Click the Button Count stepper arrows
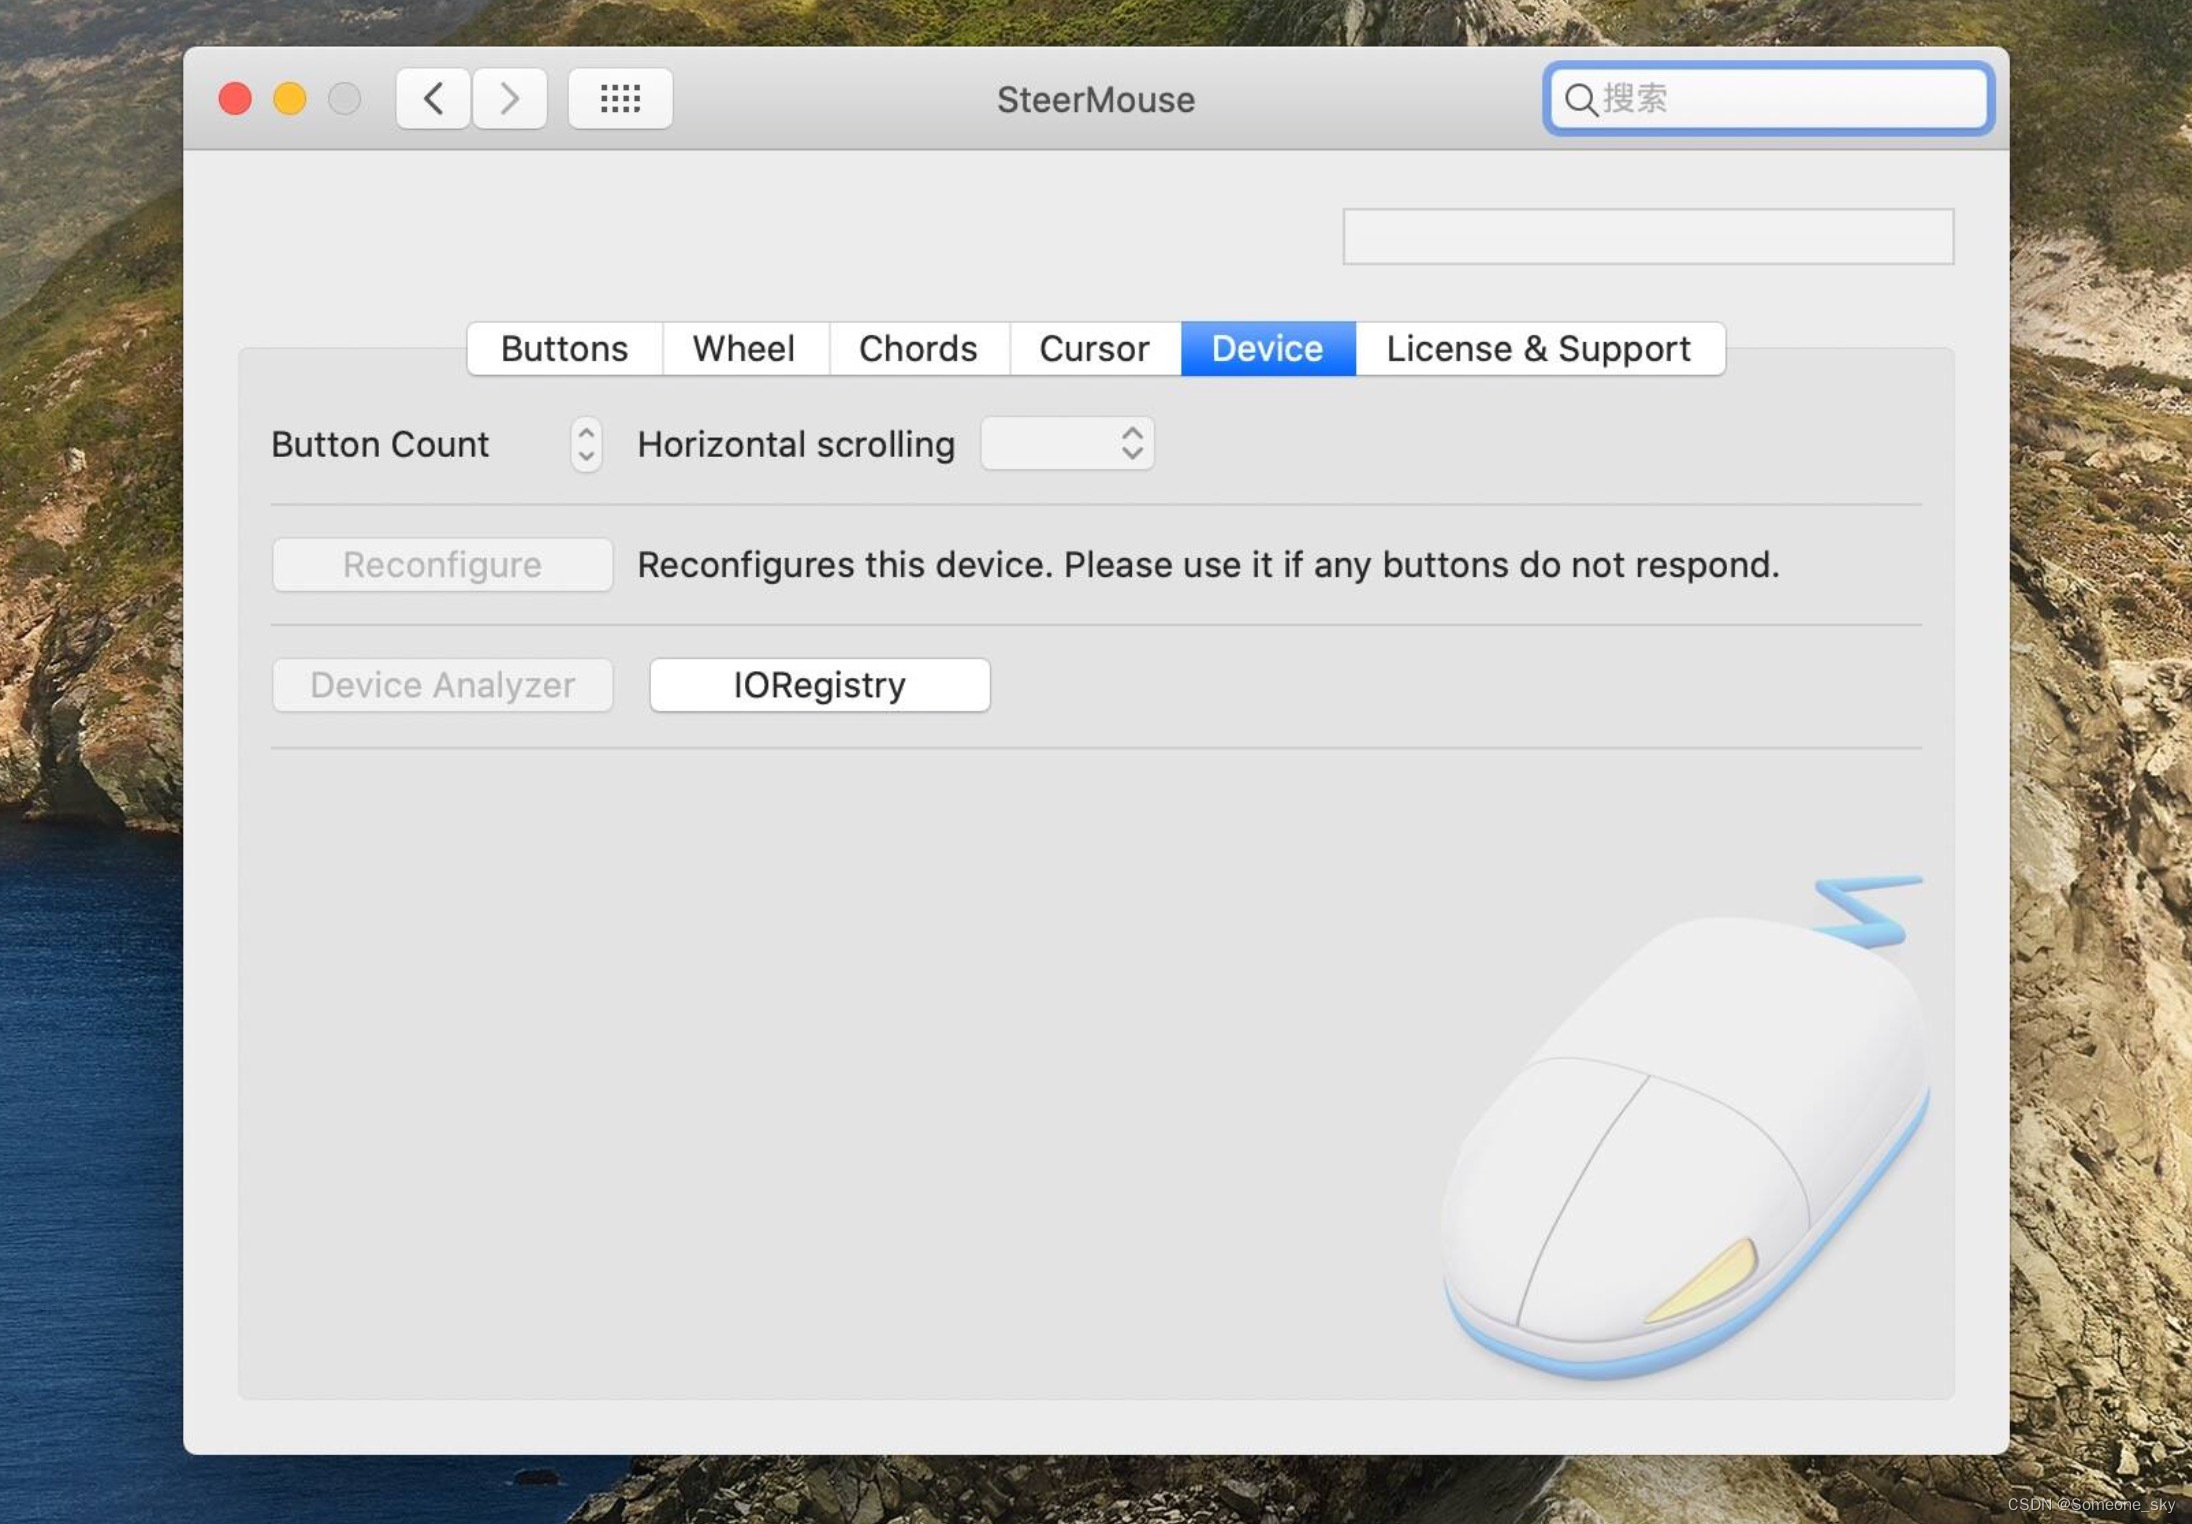 [x=587, y=444]
